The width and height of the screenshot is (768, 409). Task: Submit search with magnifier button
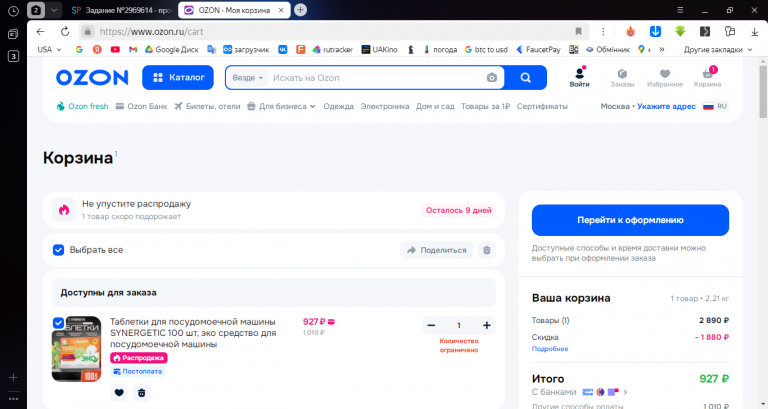pos(526,78)
